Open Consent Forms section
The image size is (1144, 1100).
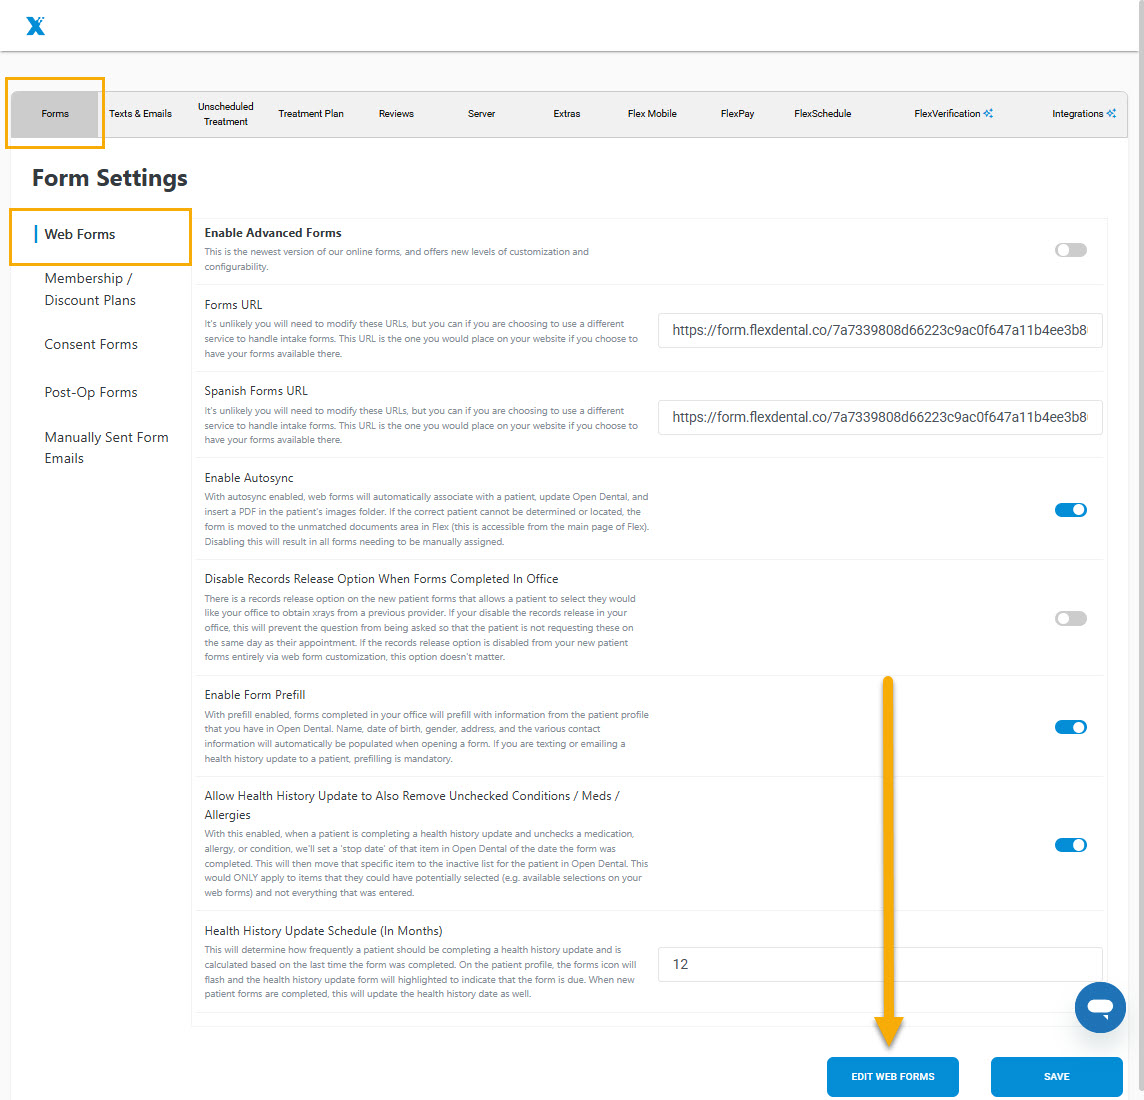click(x=91, y=344)
